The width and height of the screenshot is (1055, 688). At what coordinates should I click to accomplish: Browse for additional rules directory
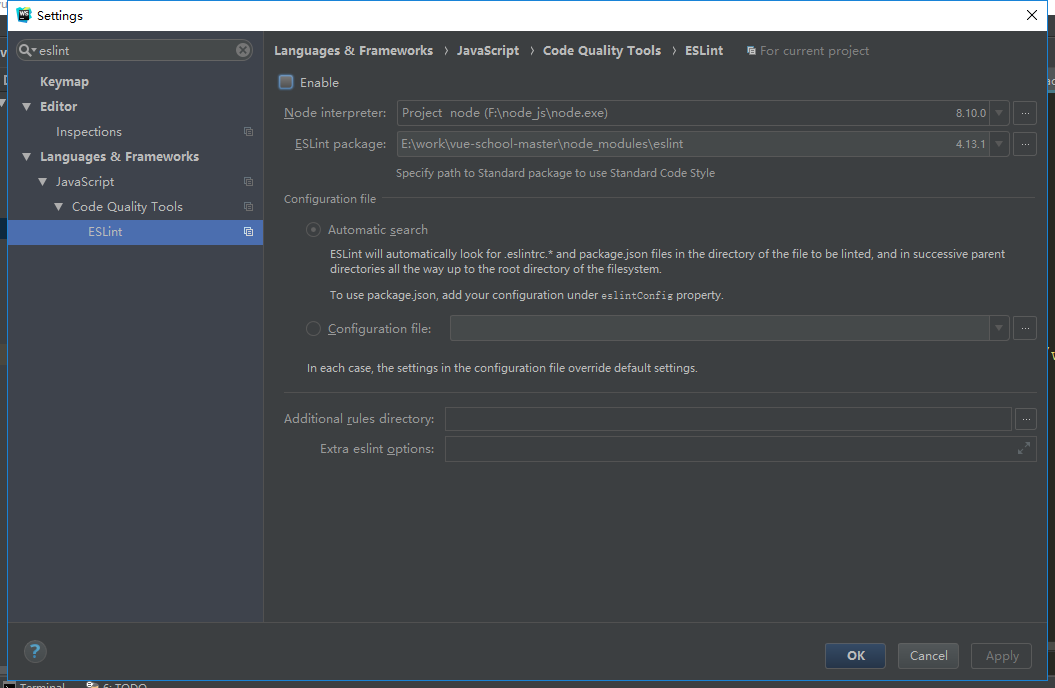(x=1025, y=419)
